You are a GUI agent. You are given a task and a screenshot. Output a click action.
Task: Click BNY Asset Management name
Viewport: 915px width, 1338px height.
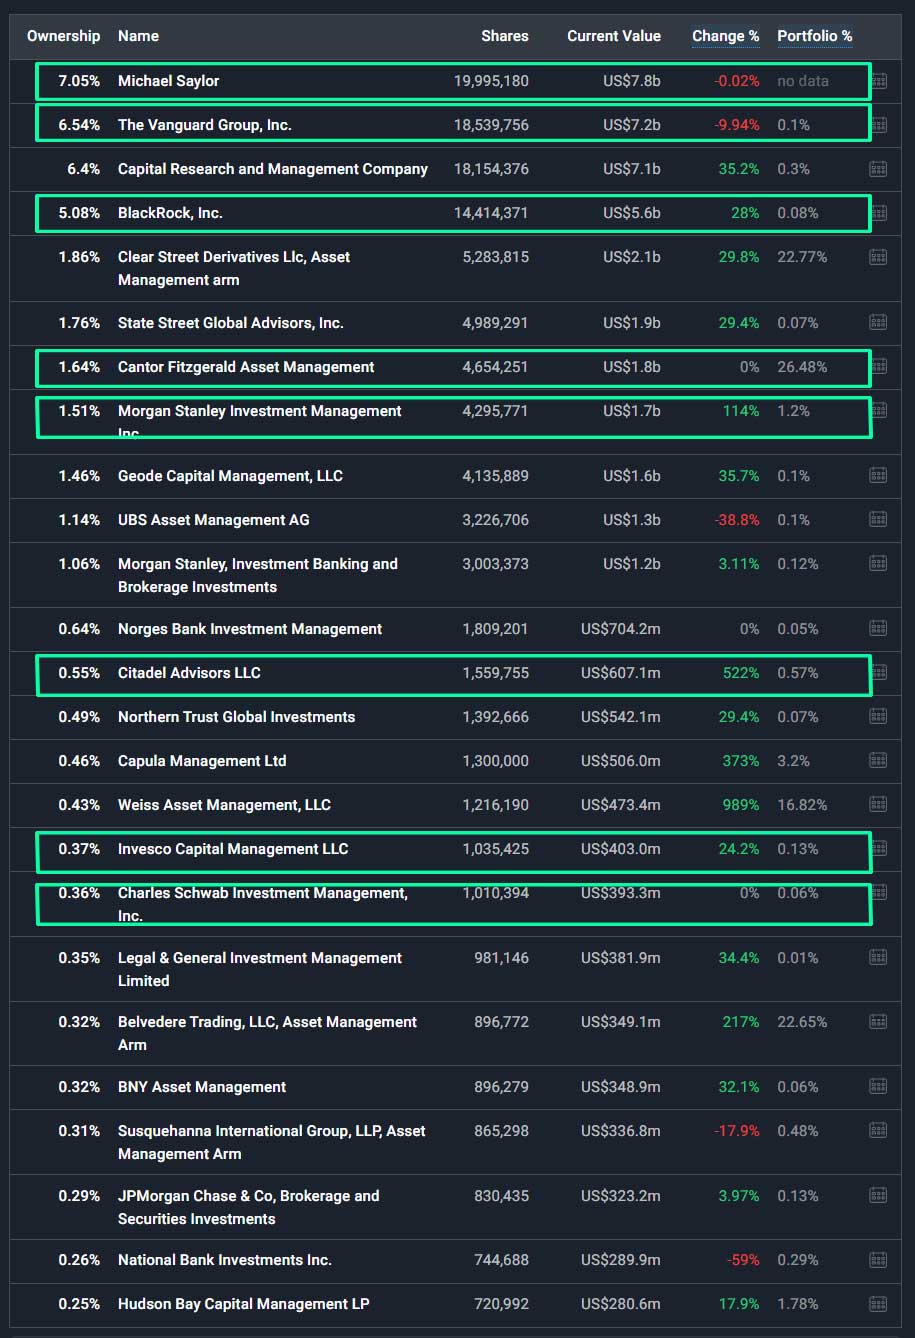click(x=202, y=1087)
